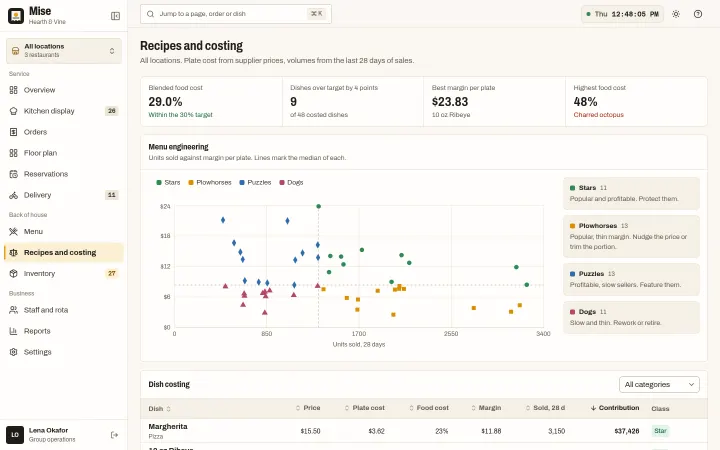Navigate to Floor plan
This screenshot has height=450, width=720.
[x=64, y=153]
